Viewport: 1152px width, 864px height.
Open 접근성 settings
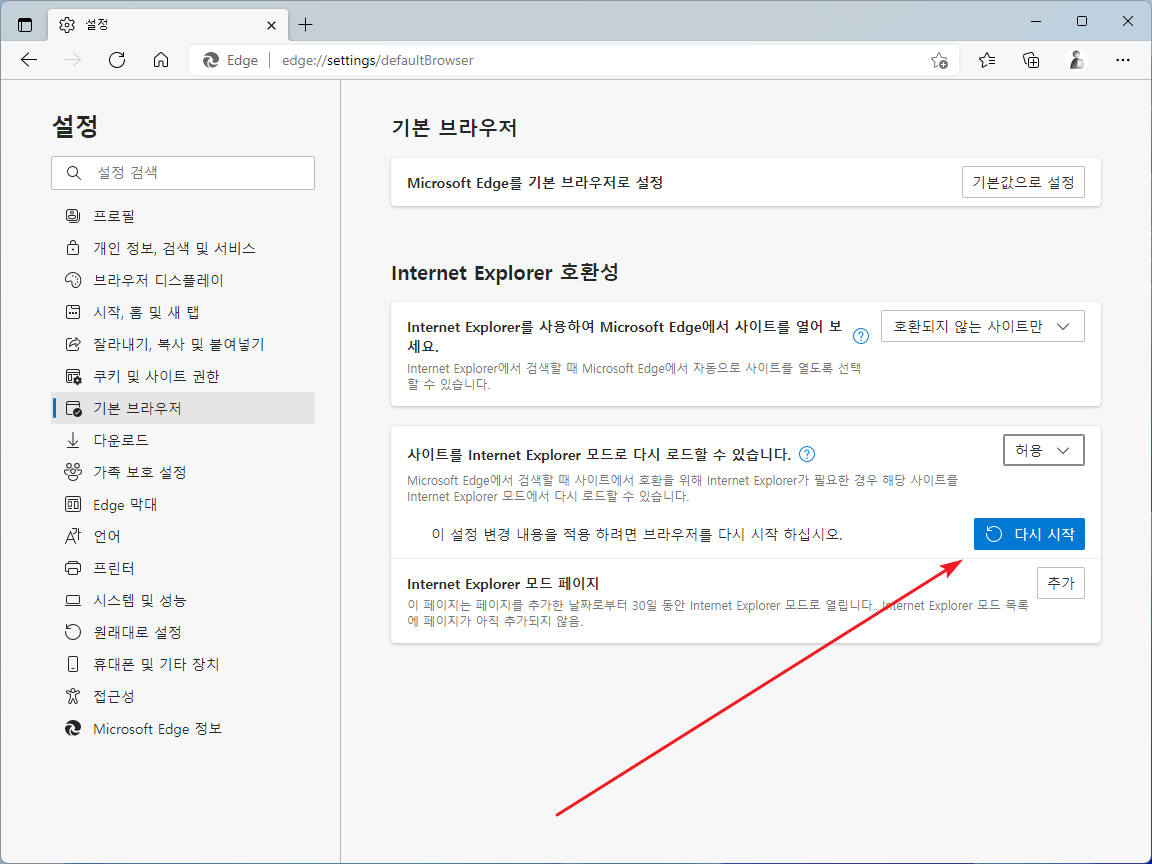coord(183,696)
